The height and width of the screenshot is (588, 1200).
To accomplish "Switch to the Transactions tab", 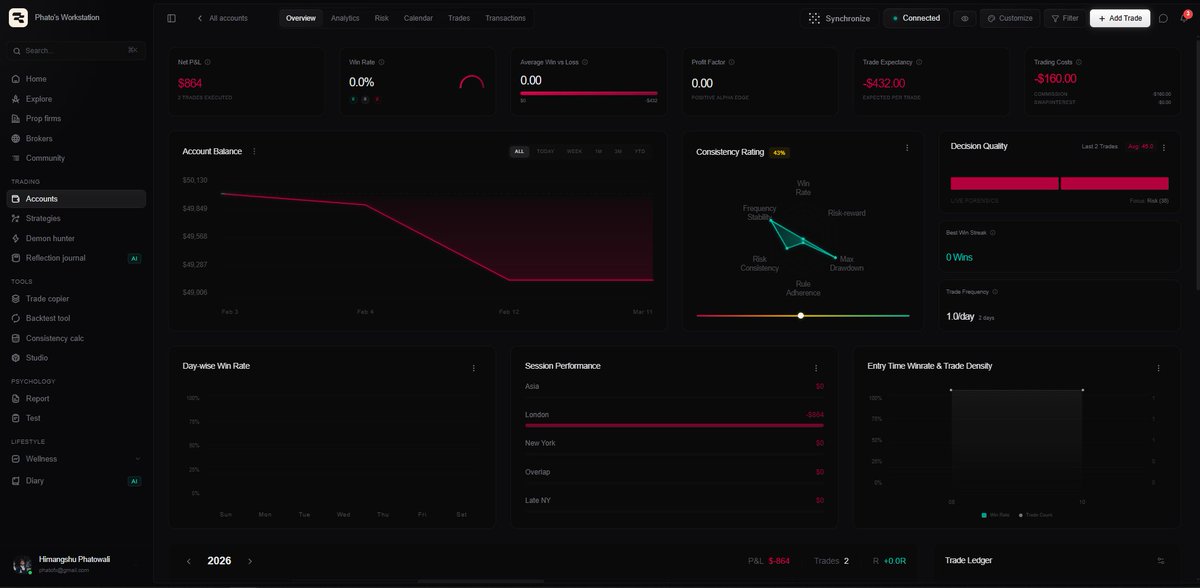I will (505, 18).
